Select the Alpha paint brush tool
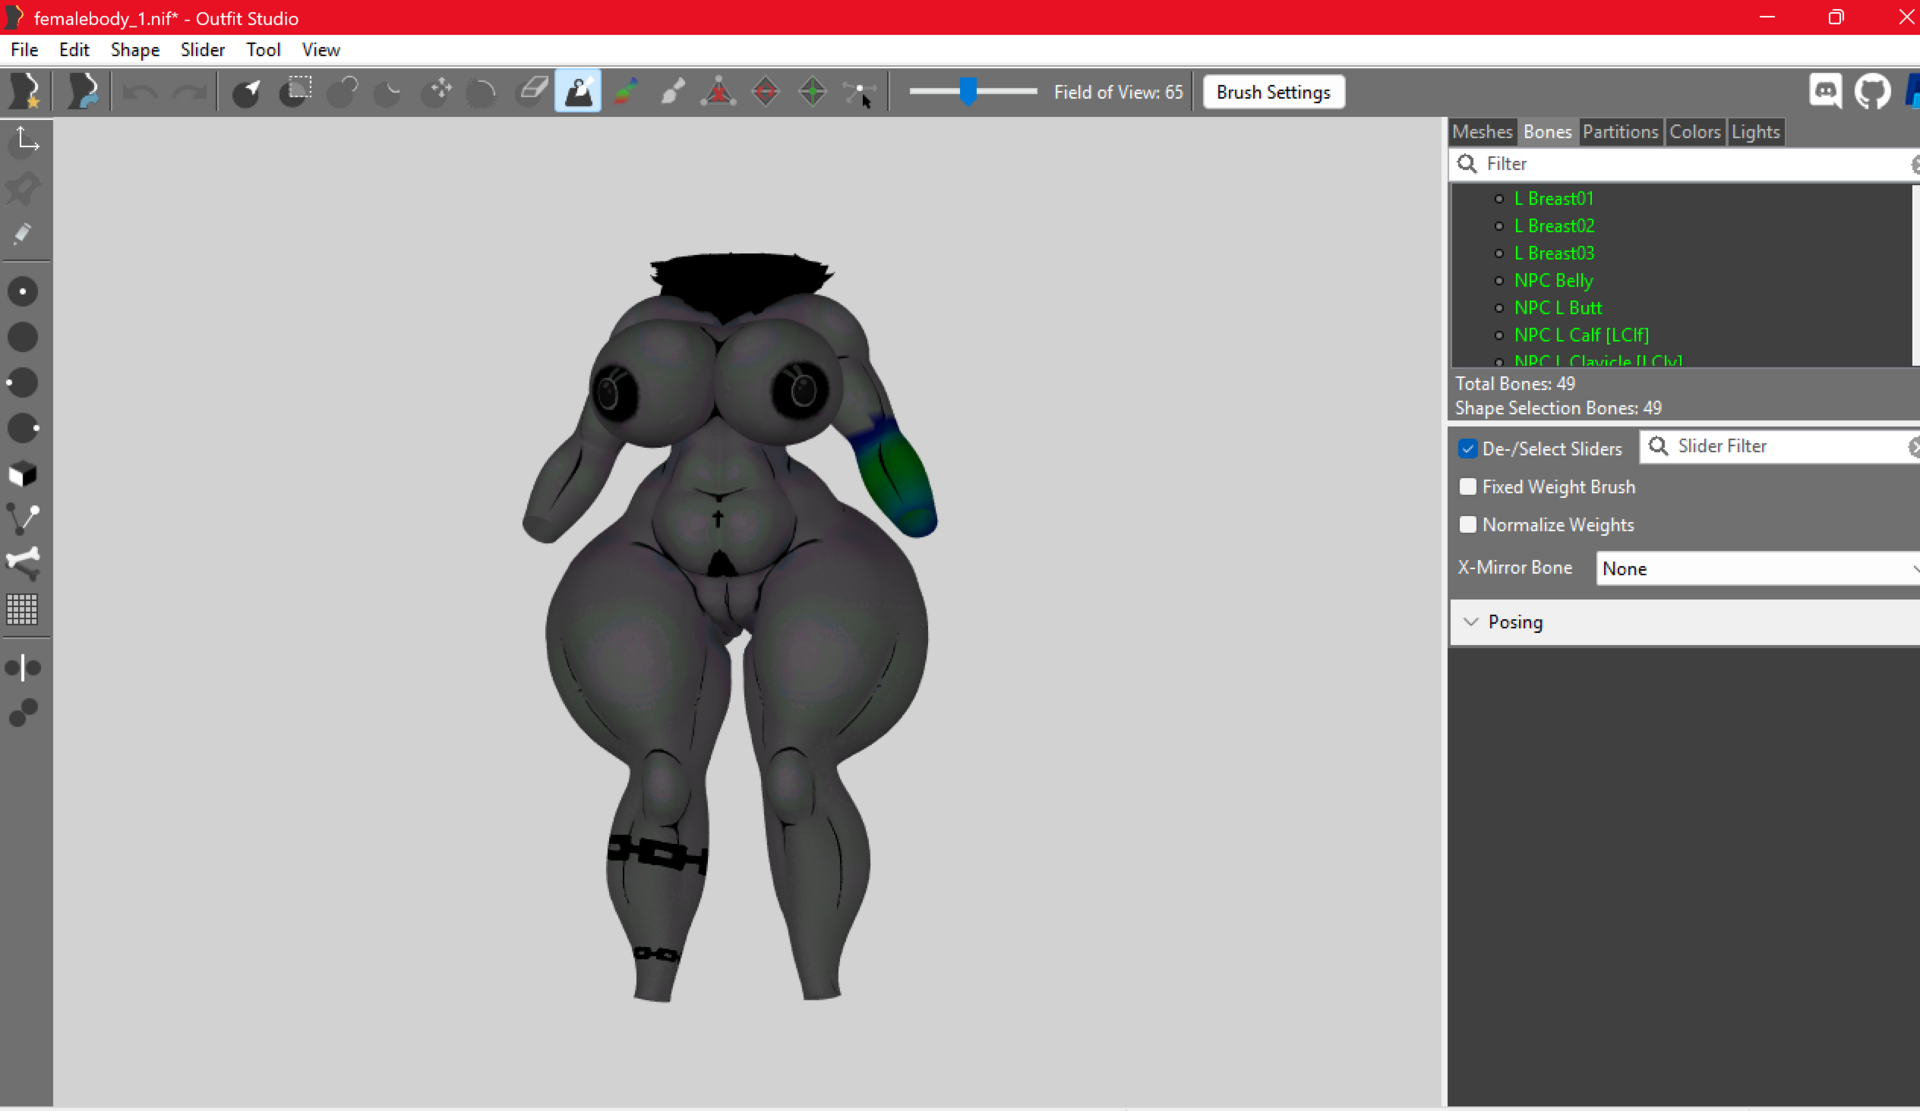This screenshot has height=1111, width=1920. [x=672, y=92]
